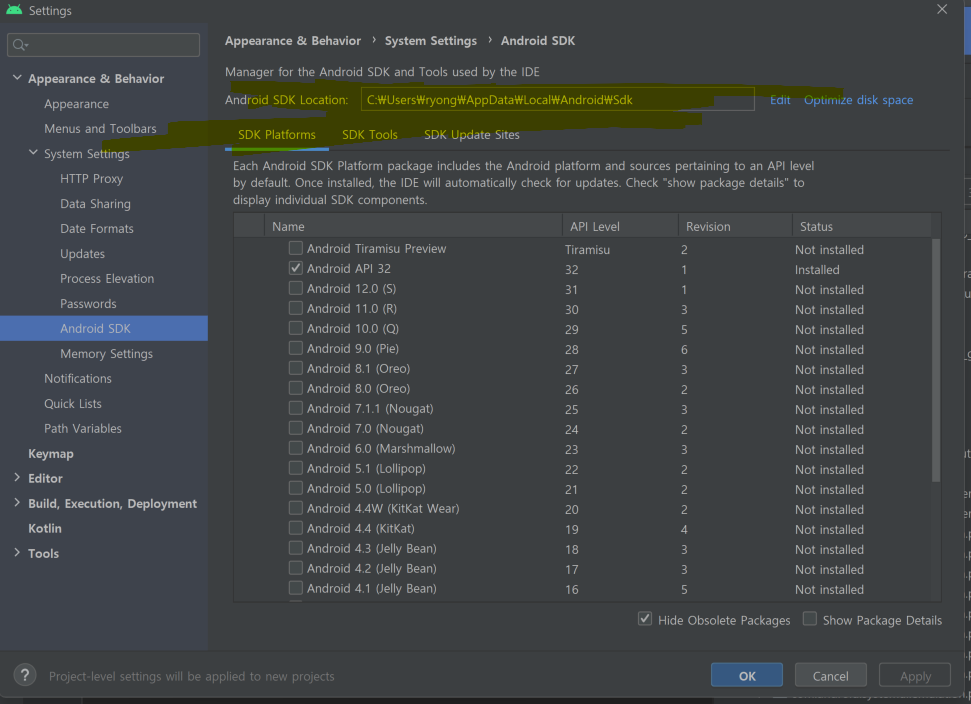Open Date Formats settings
This screenshot has height=704, width=971.
(x=97, y=228)
